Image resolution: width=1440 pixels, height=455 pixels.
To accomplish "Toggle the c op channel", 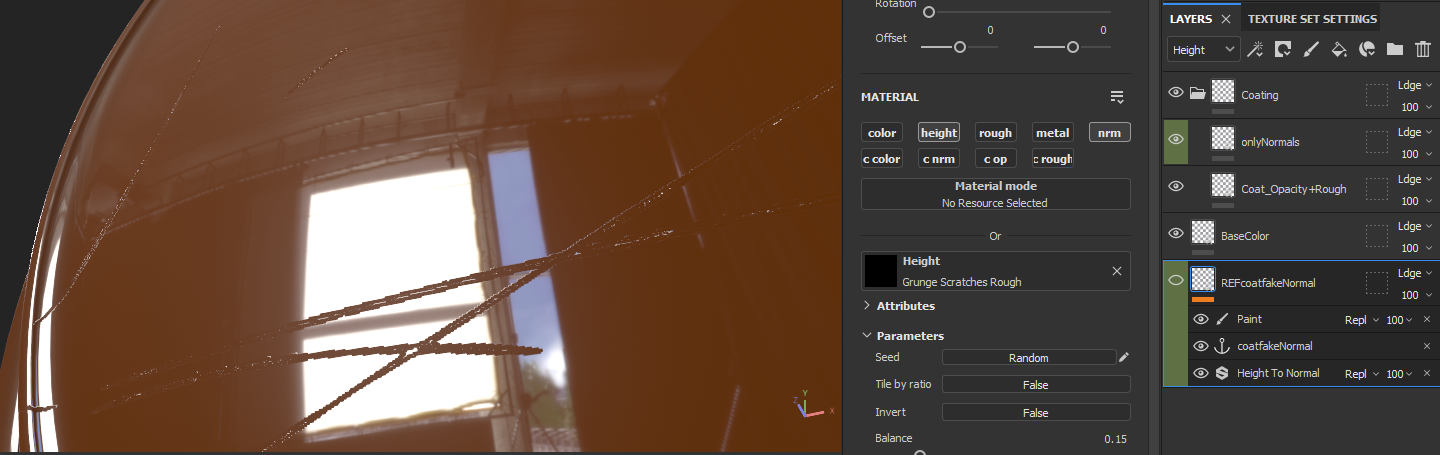I will (995, 158).
